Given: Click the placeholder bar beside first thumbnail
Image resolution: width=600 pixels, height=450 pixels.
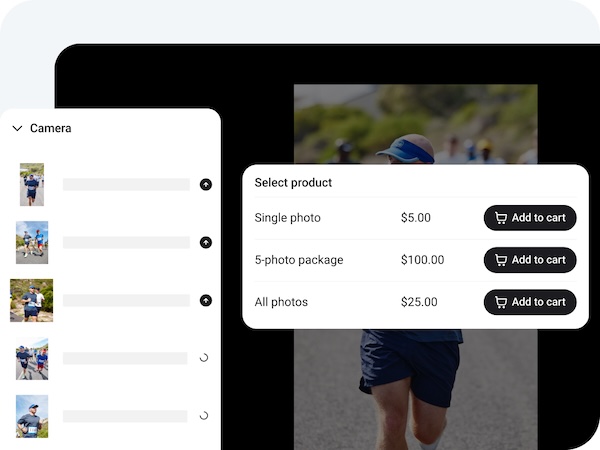Looking at the screenshot, I should pyautogui.click(x=126, y=184).
